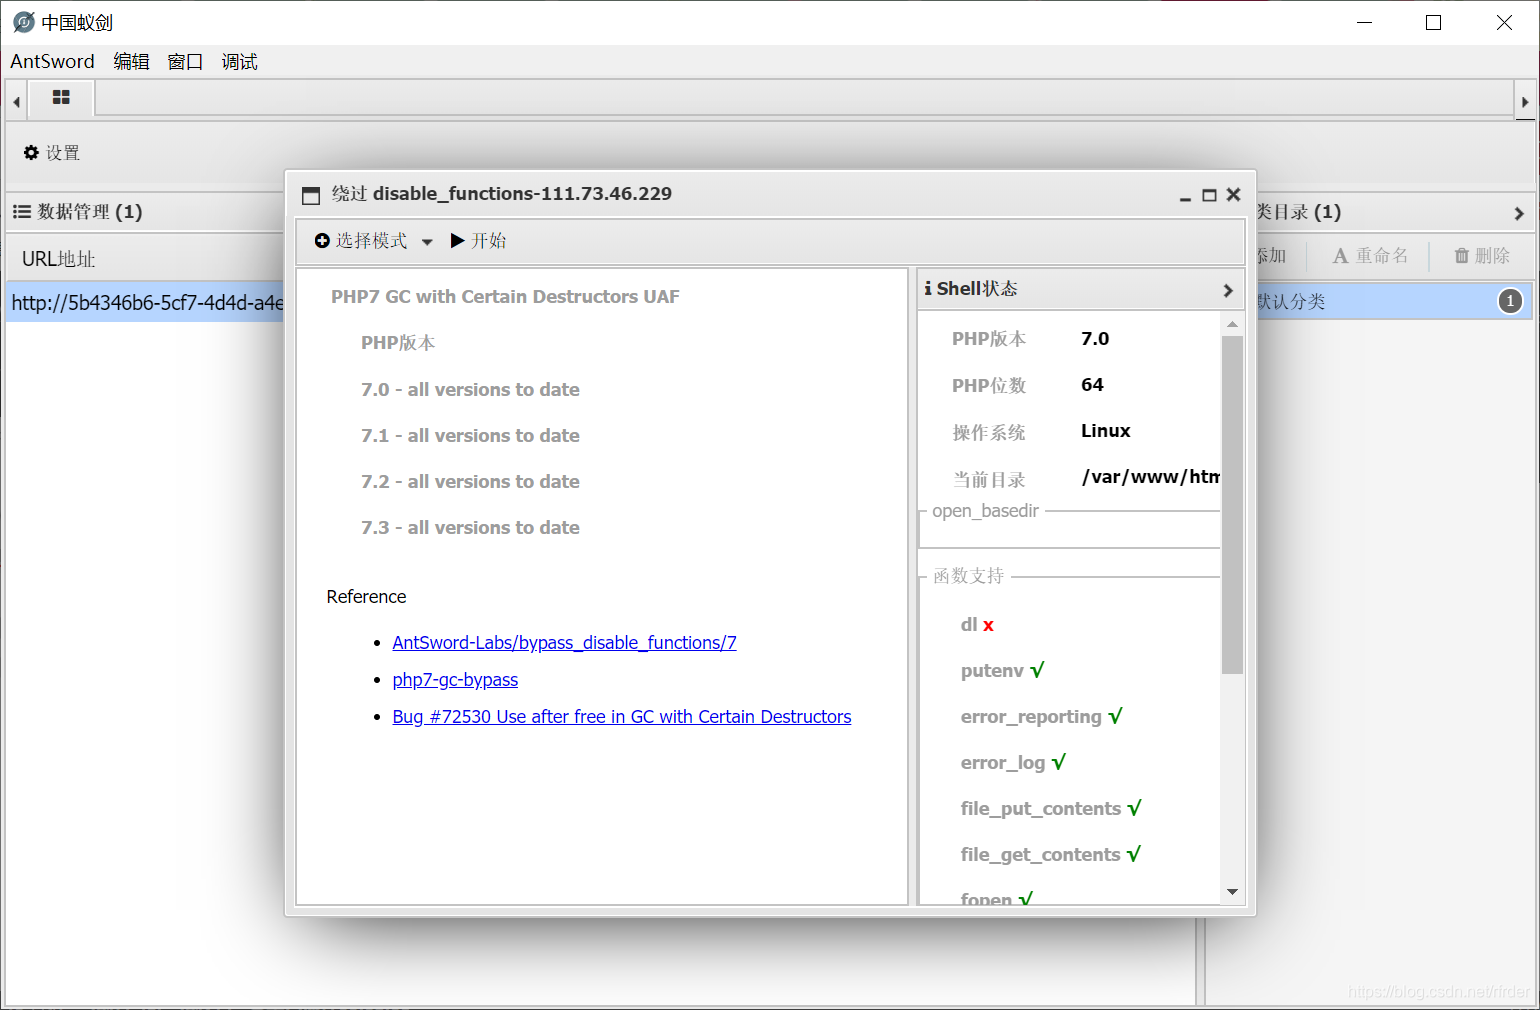Click the Shell状态 info icon
Viewport: 1540px width, 1010px height.
click(928, 289)
